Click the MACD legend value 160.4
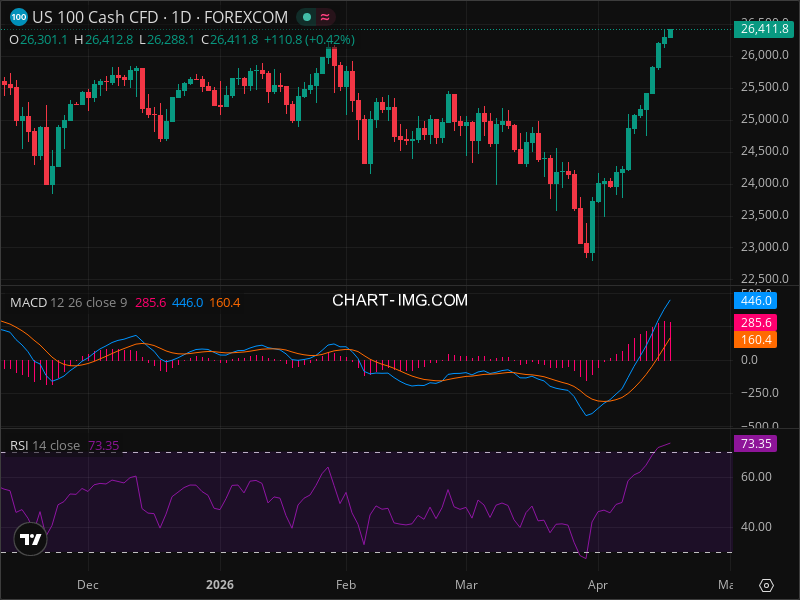Viewport: 800px width, 600px height. coord(224,303)
